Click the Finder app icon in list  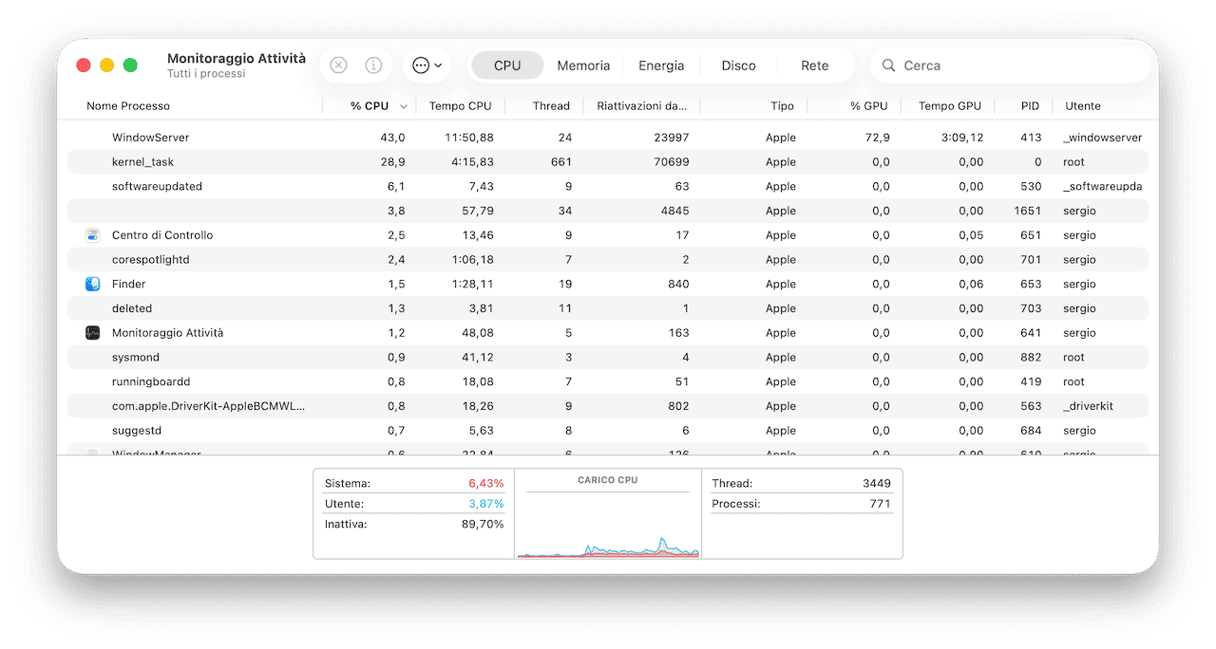pyautogui.click(x=92, y=284)
